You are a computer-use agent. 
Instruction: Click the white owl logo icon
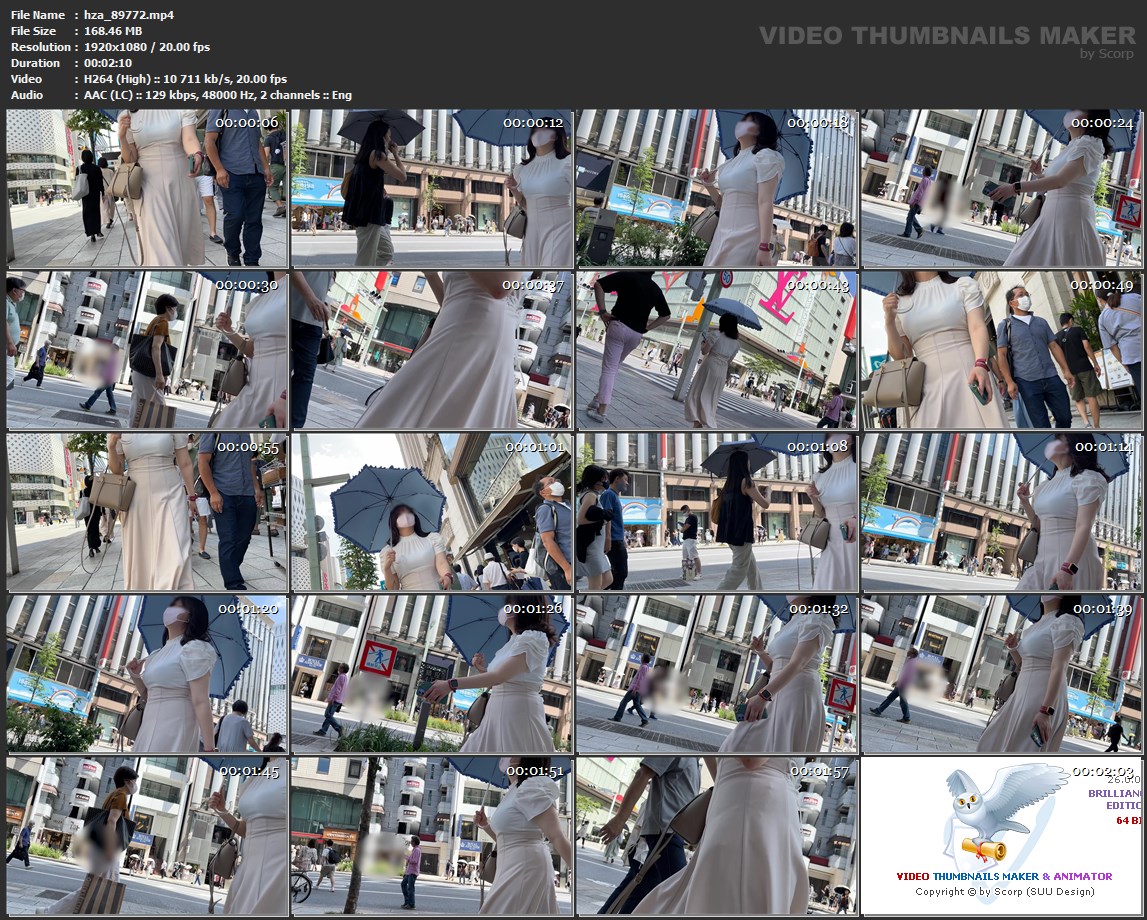coord(990,815)
